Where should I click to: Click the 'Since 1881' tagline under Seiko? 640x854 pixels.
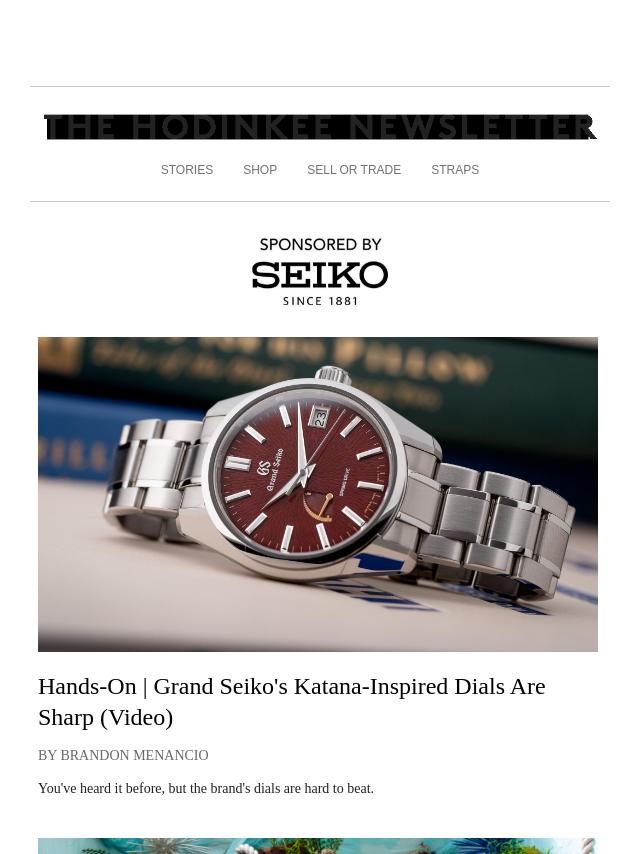(320, 301)
